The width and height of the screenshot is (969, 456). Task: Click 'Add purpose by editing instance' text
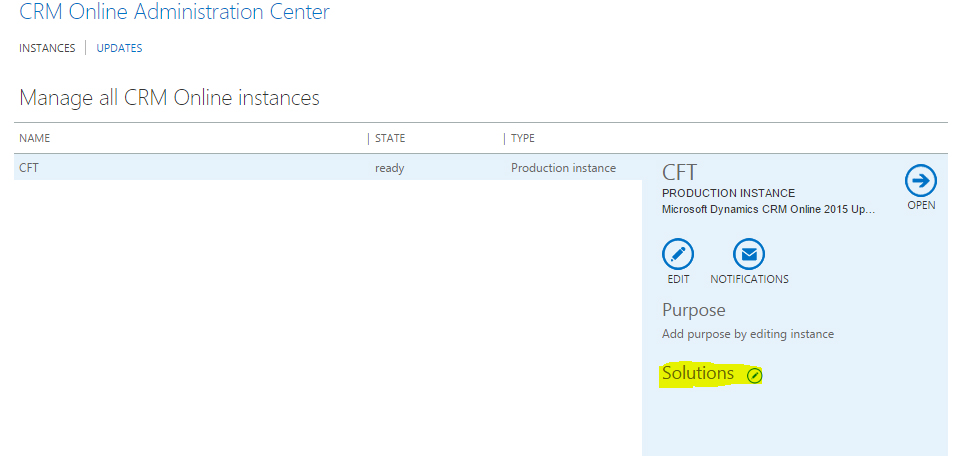coord(747,334)
